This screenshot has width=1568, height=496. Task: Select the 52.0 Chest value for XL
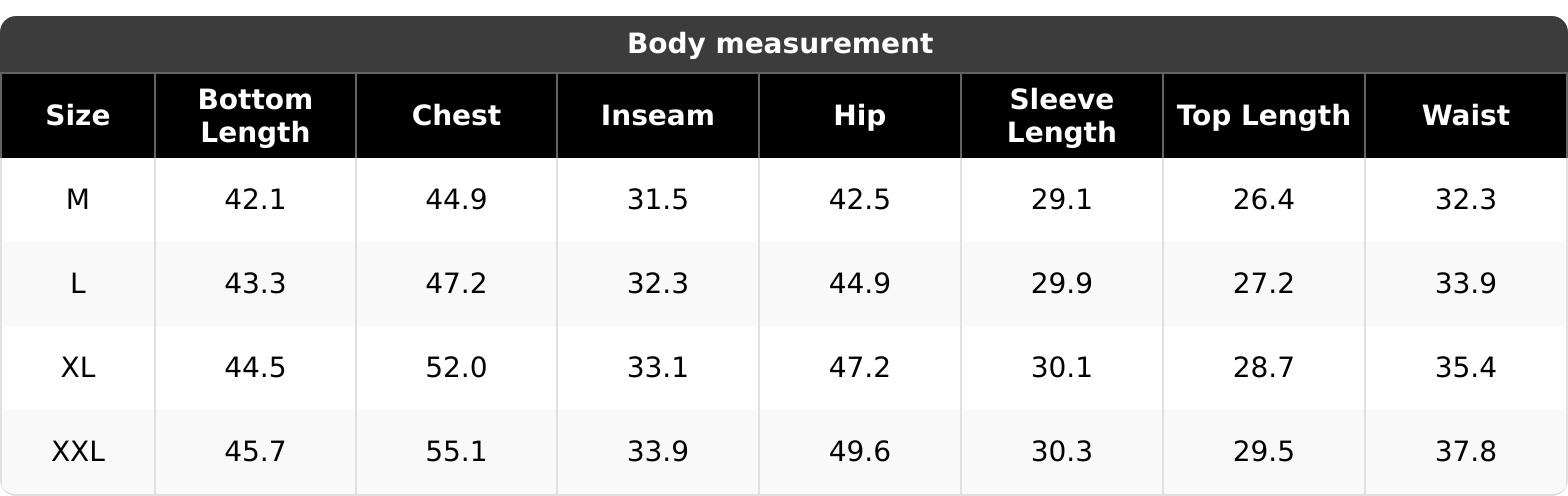tap(456, 368)
